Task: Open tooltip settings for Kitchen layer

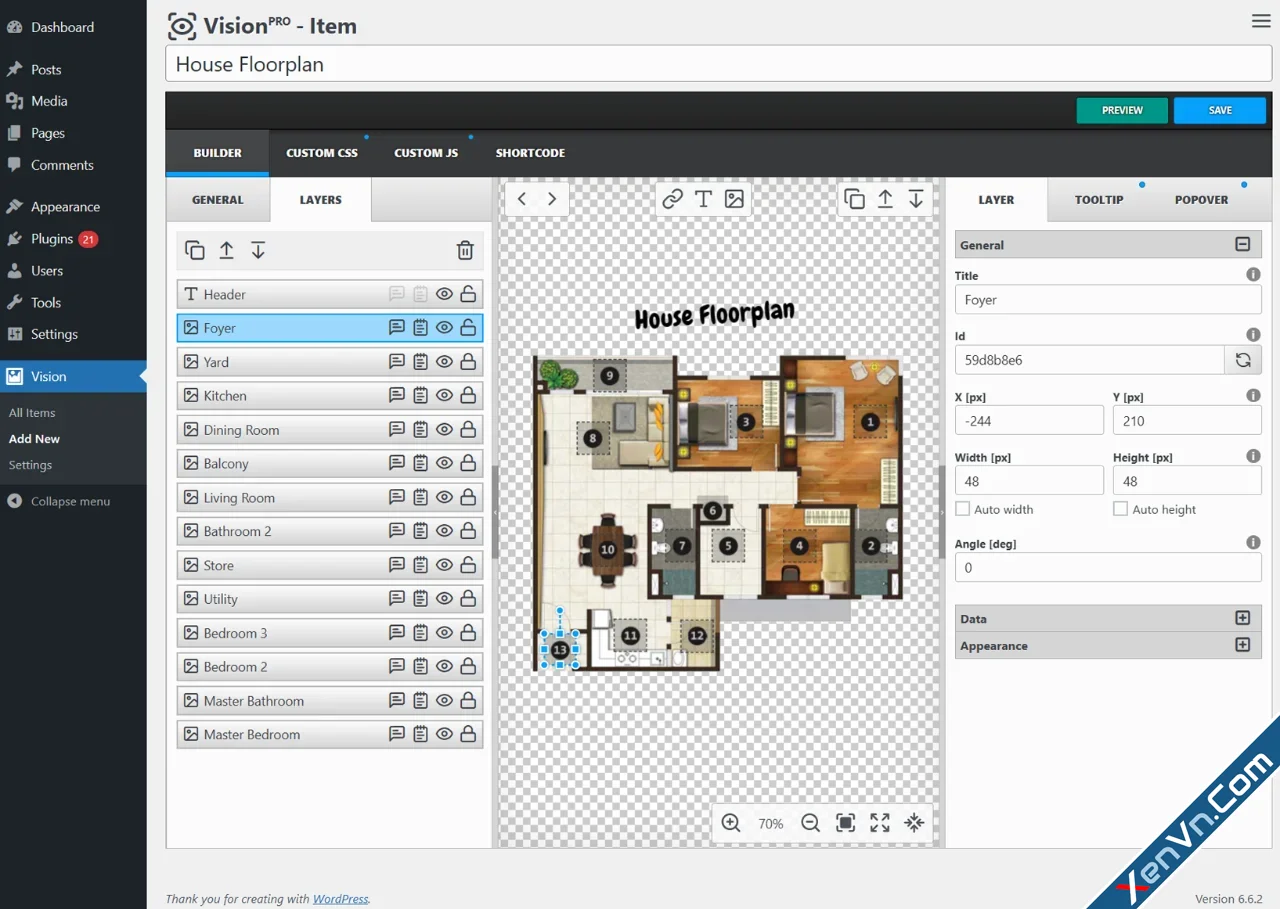Action: [397, 396]
